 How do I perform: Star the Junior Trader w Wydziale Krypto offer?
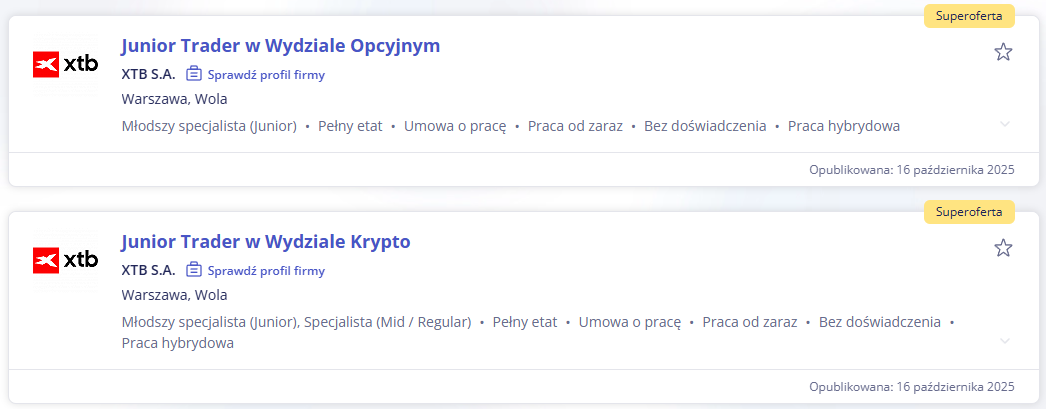(1003, 248)
